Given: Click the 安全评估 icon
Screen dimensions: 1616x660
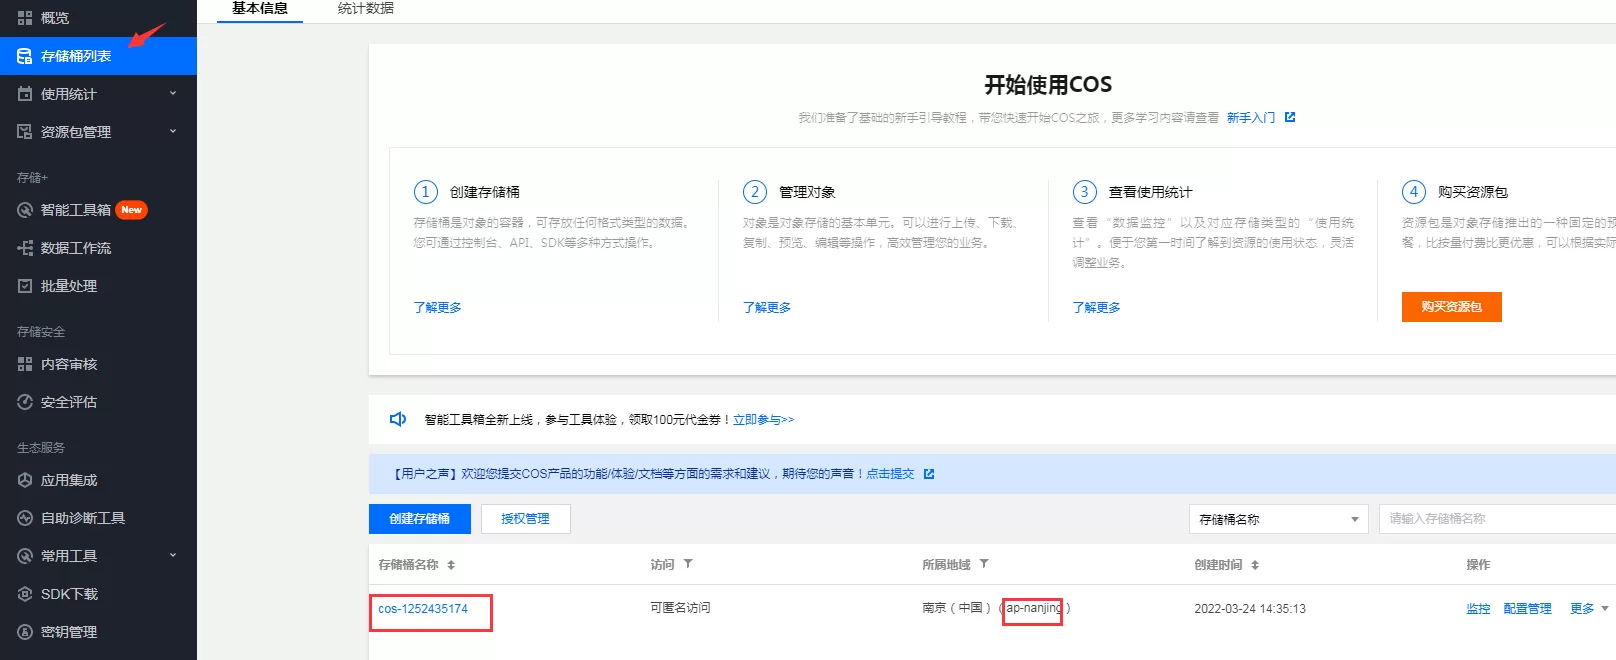Looking at the screenshot, I should pyautogui.click(x=25, y=402).
